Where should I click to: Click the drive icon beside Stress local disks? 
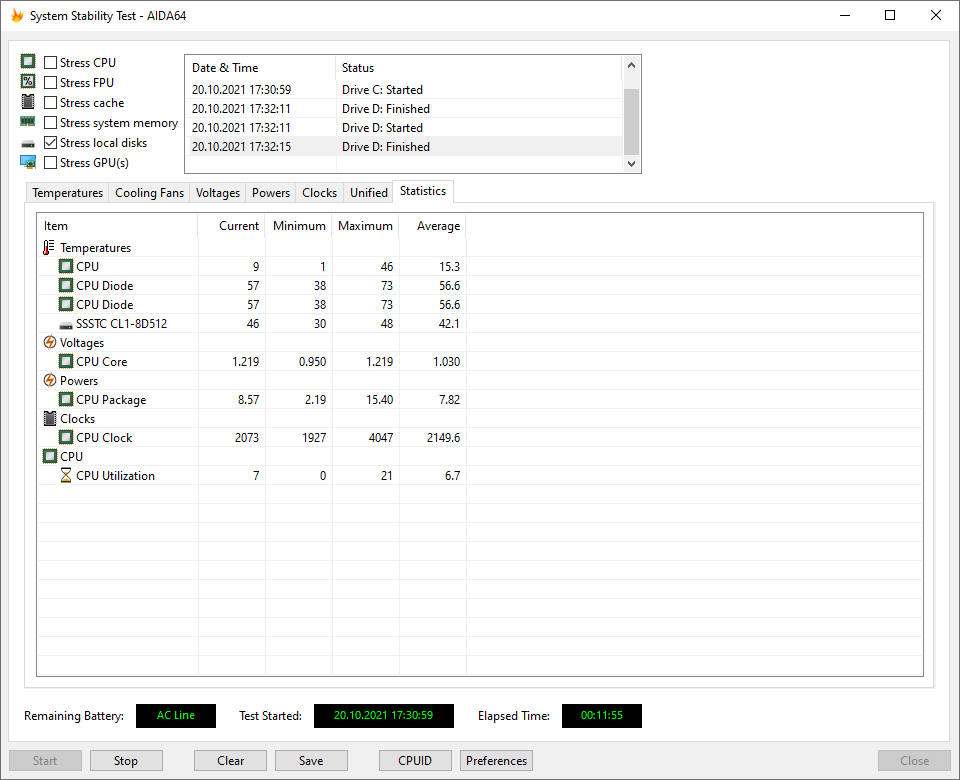coord(28,144)
